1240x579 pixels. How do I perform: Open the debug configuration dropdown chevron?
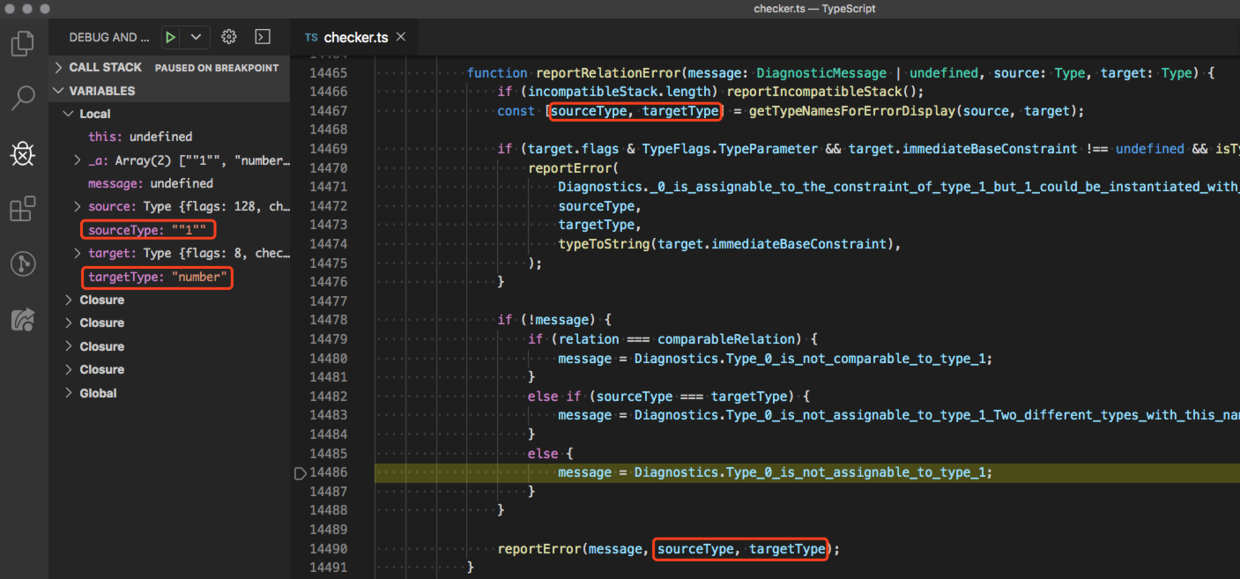(194, 36)
